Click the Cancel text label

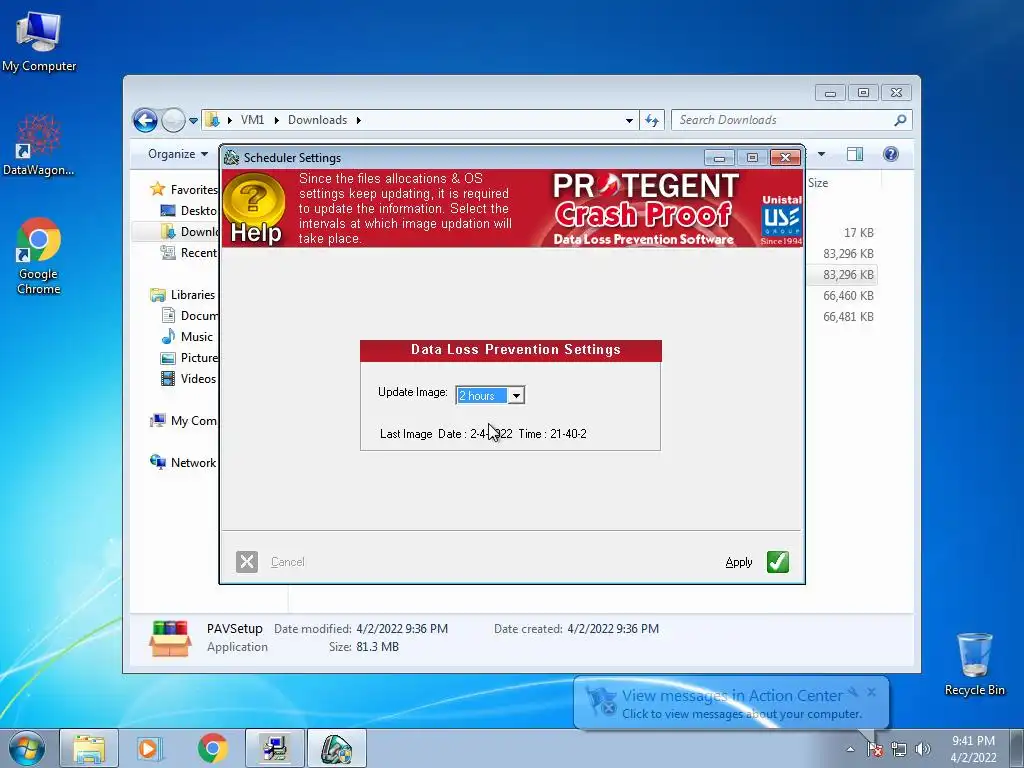[287, 562]
